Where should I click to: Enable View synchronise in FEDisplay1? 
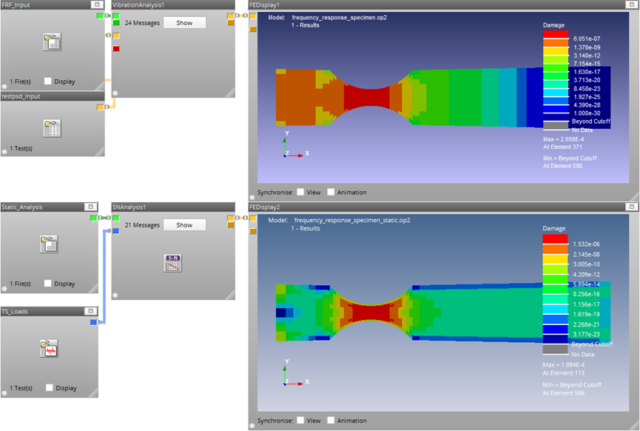point(300,192)
